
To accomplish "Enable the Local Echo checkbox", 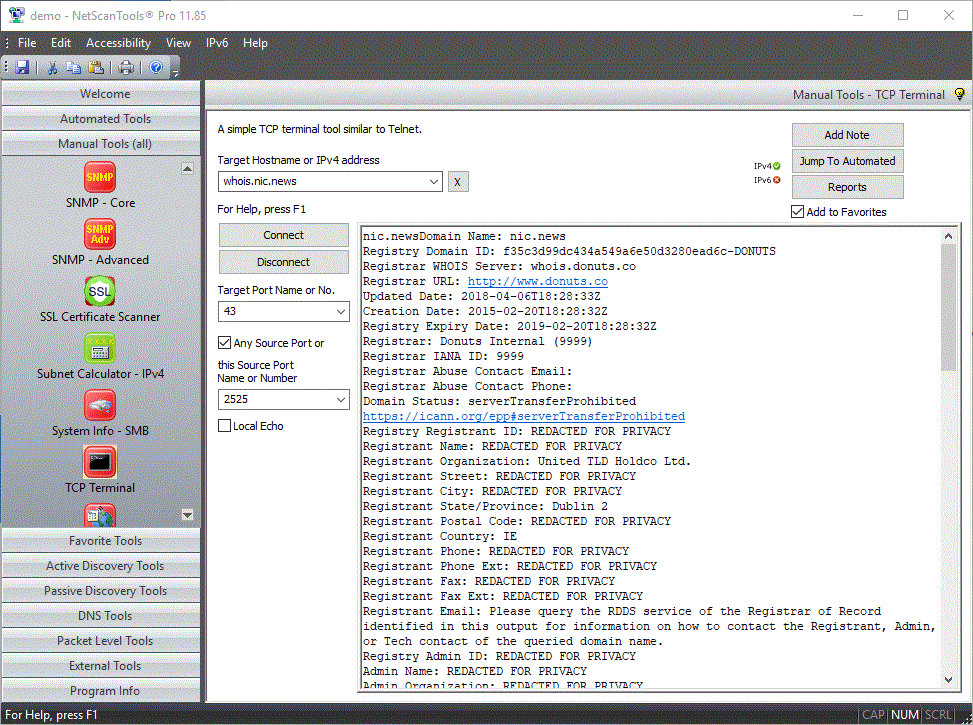I will tap(225, 426).
